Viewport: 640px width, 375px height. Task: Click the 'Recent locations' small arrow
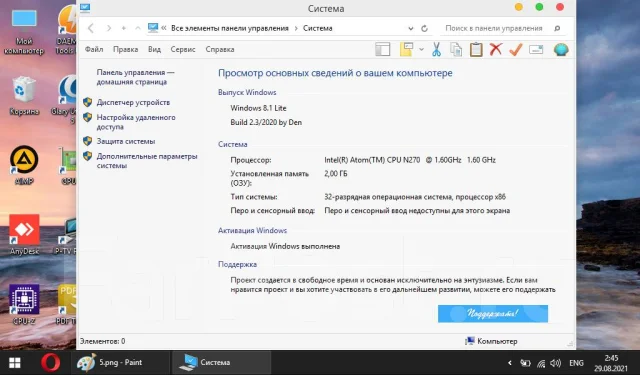124,28
